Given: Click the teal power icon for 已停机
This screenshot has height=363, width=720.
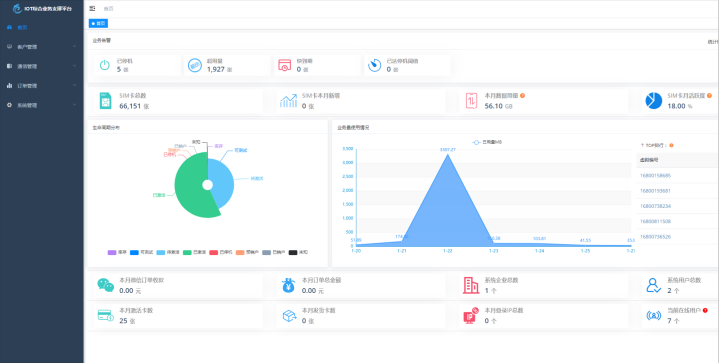Looking at the screenshot, I should [105, 65].
